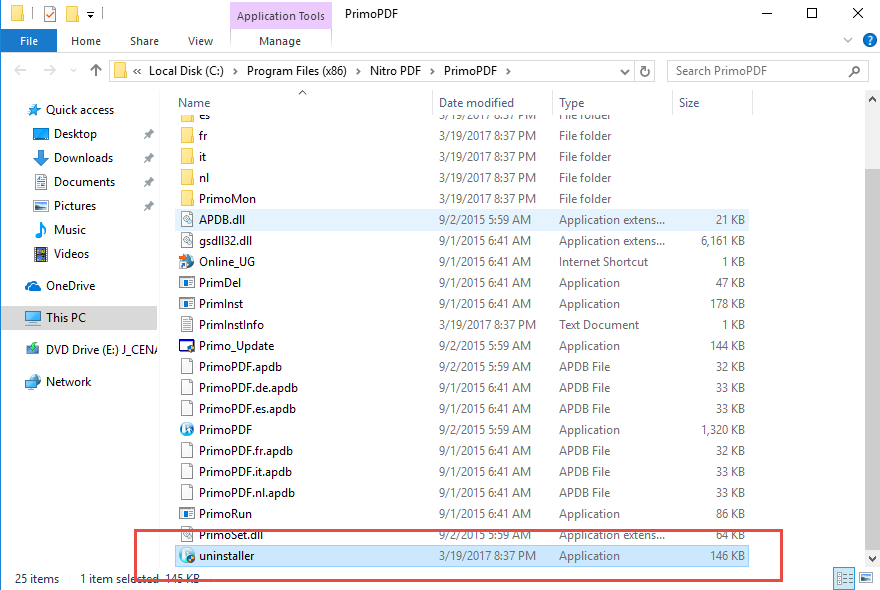The height and width of the screenshot is (590, 880).
Task: Open the Manage ribbon tab
Action: coord(280,41)
